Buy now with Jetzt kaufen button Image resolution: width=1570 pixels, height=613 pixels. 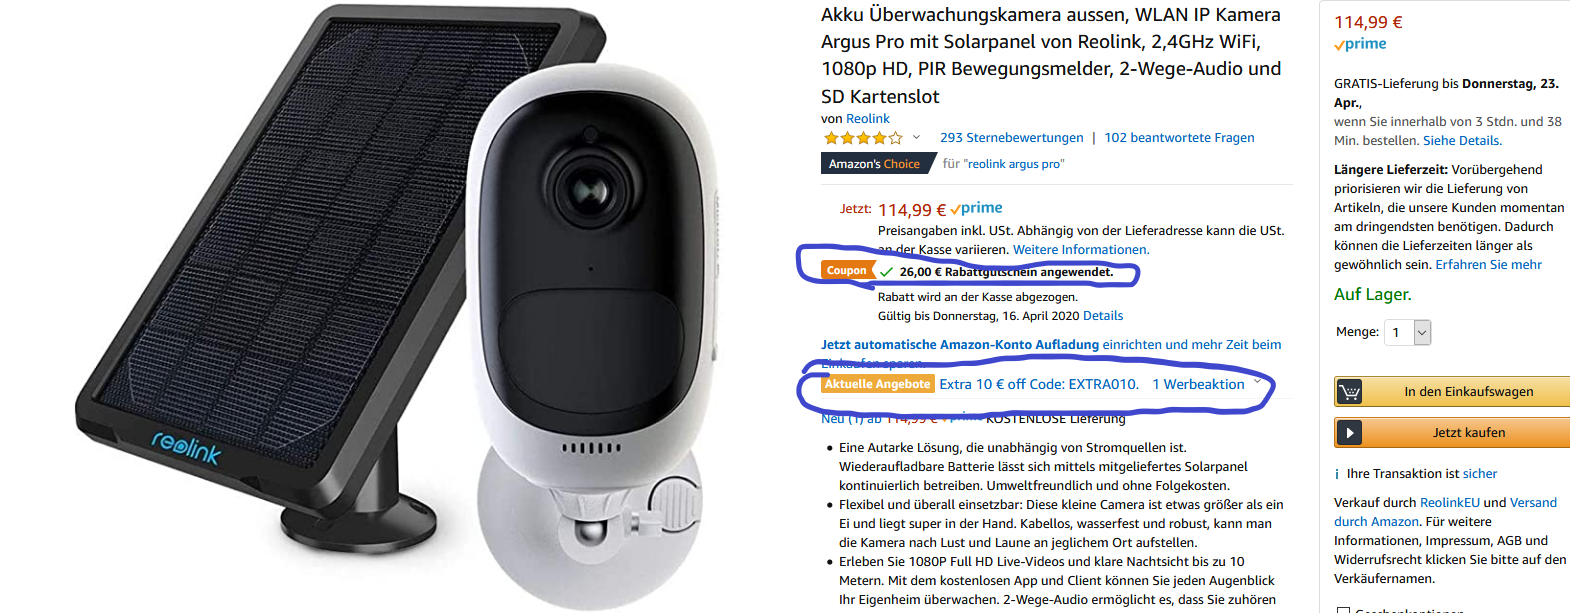pyautogui.click(x=1452, y=433)
